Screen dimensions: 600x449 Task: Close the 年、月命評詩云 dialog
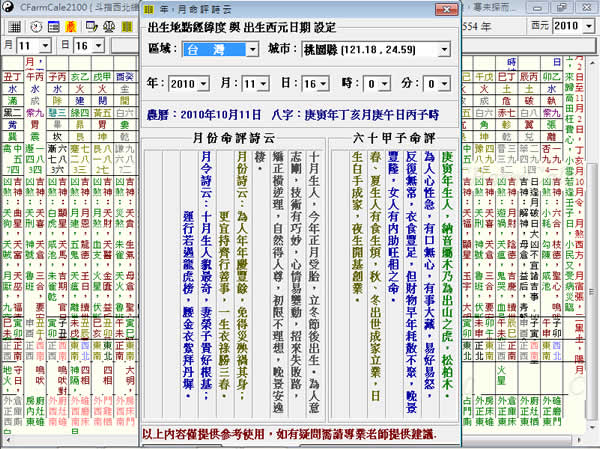[x=446, y=9]
